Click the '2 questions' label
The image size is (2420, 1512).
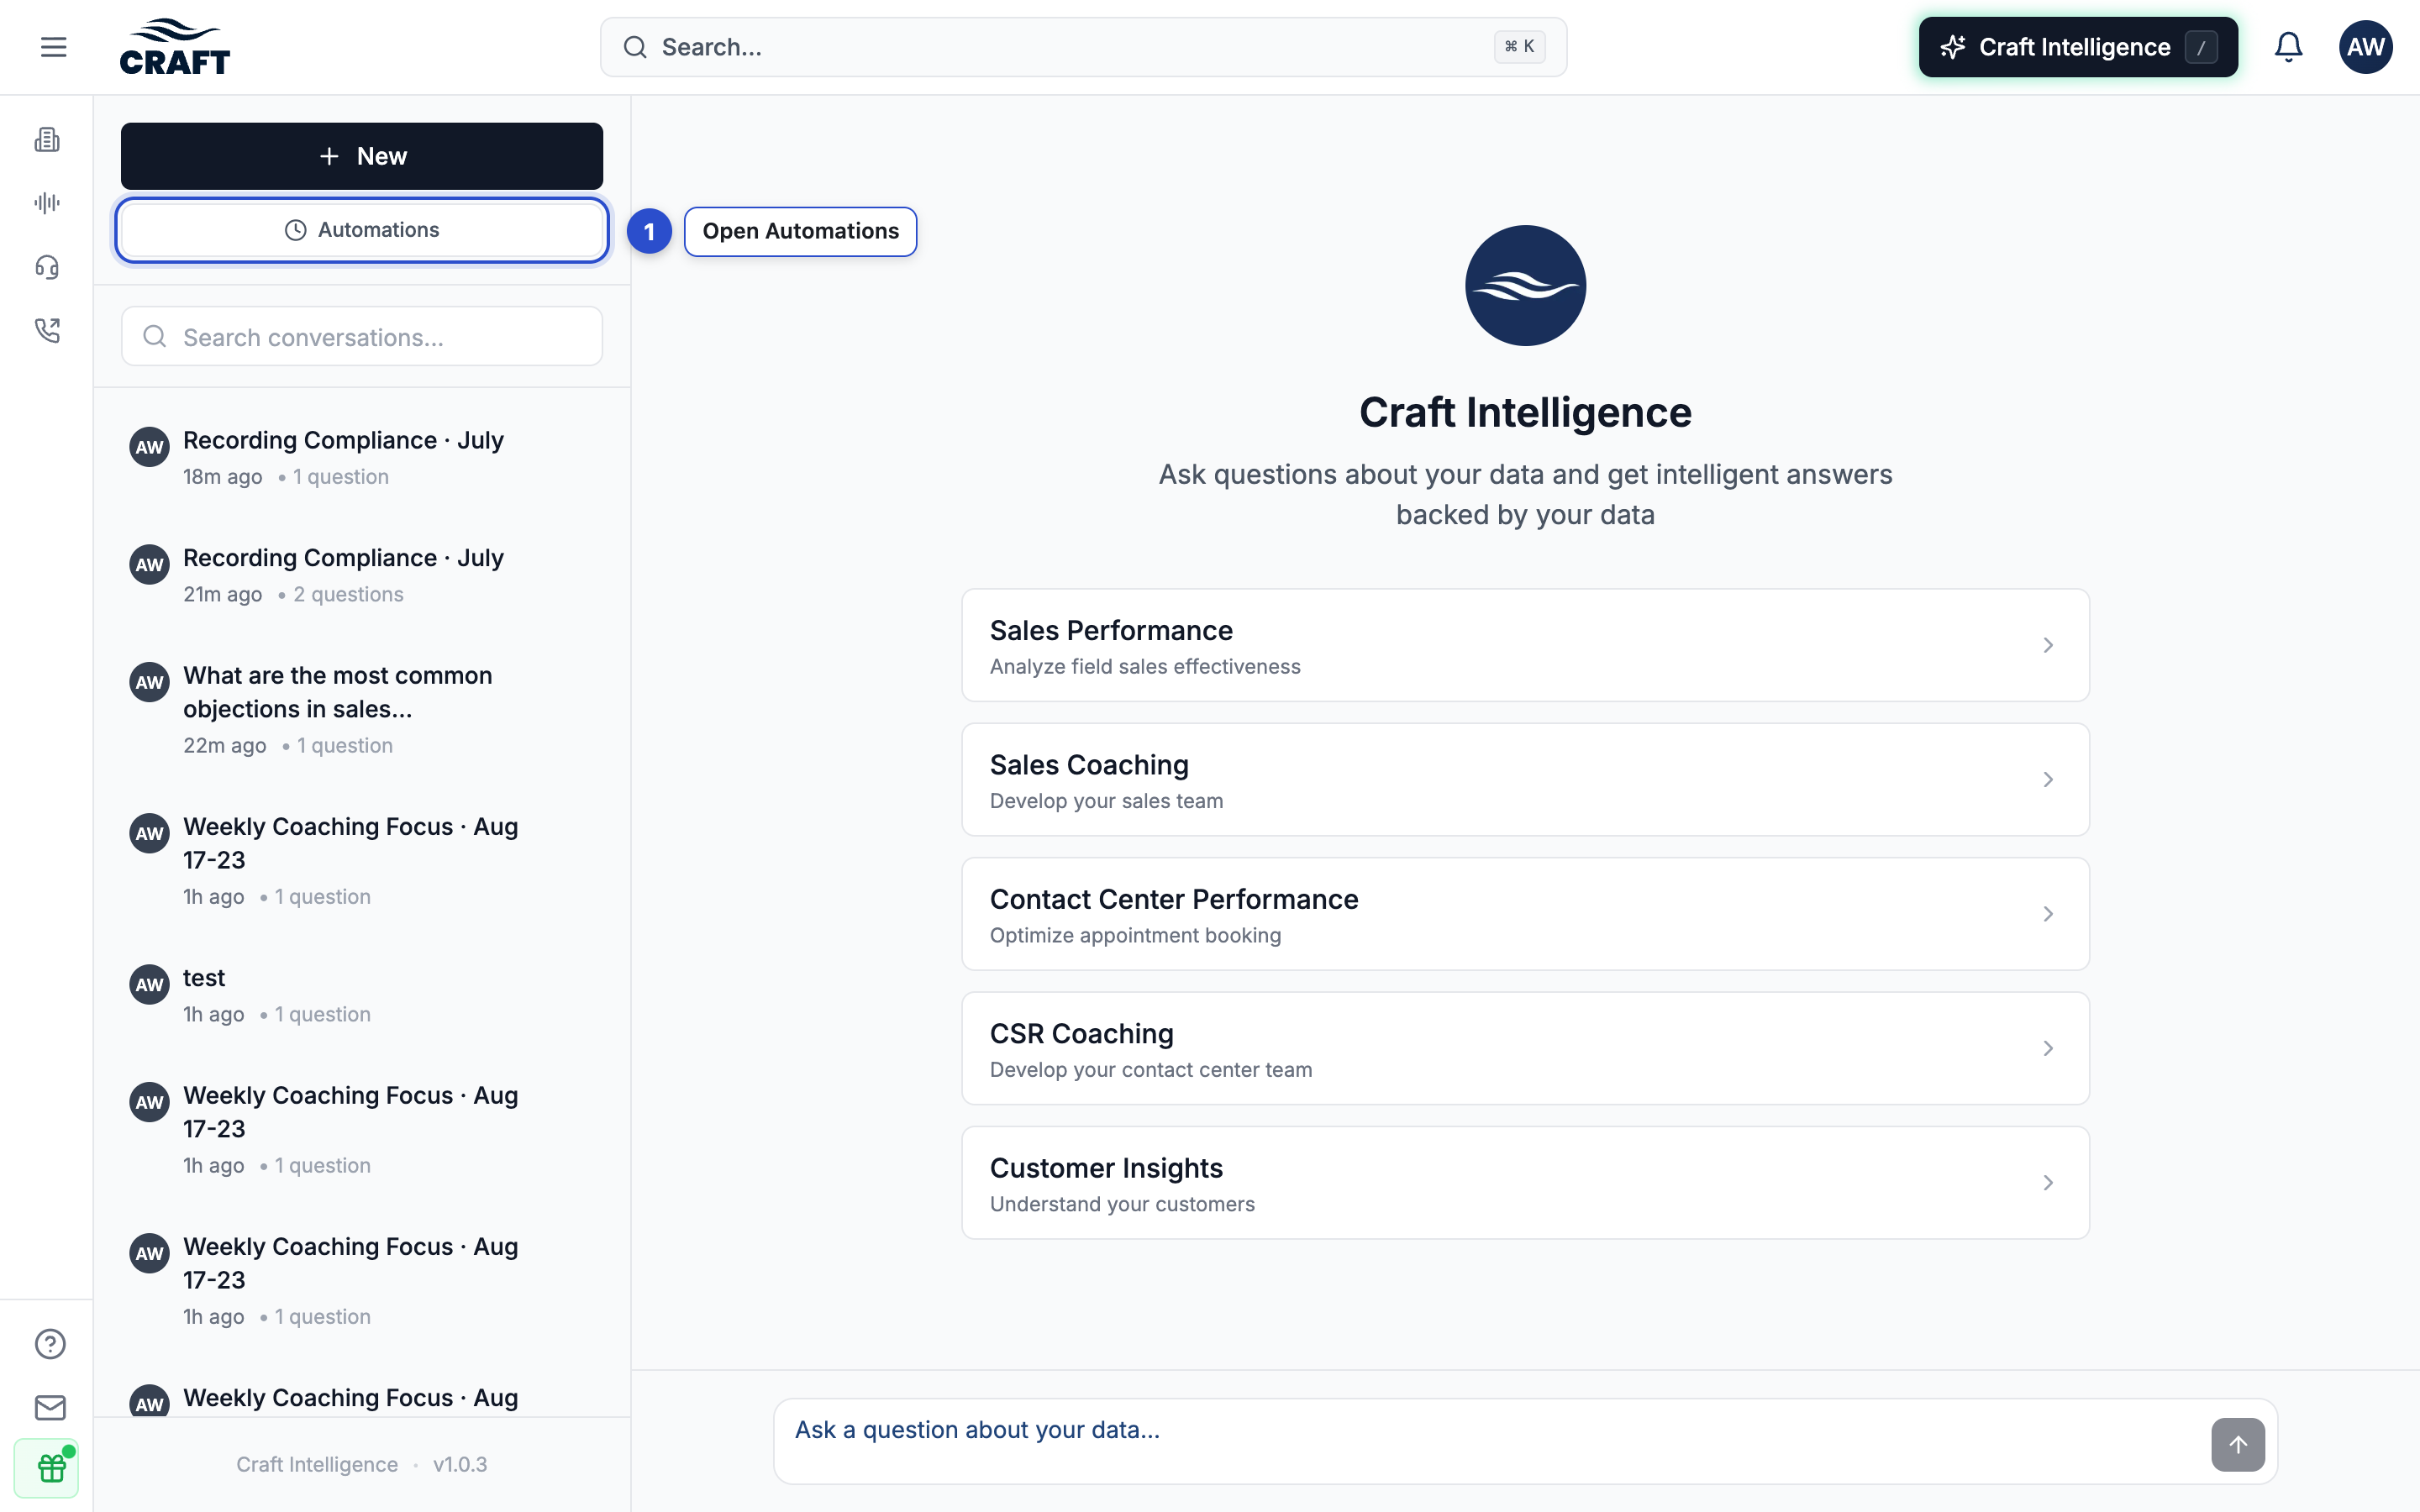(348, 594)
